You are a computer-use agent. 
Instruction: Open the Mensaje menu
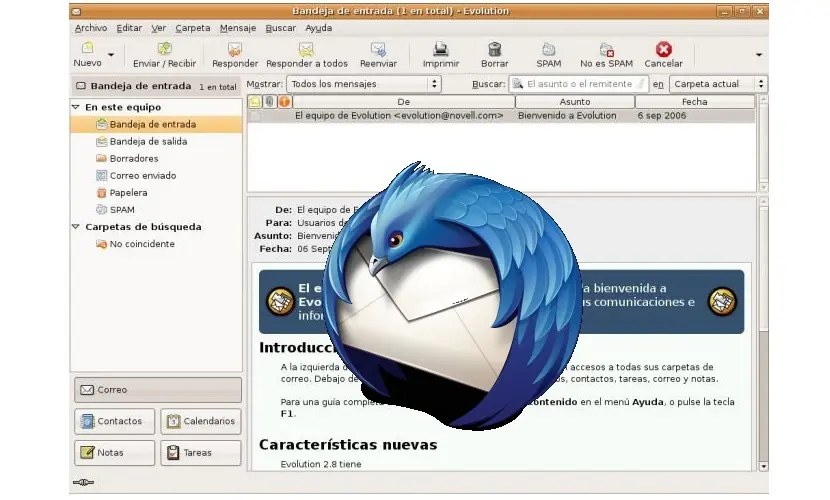(x=238, y=28)
